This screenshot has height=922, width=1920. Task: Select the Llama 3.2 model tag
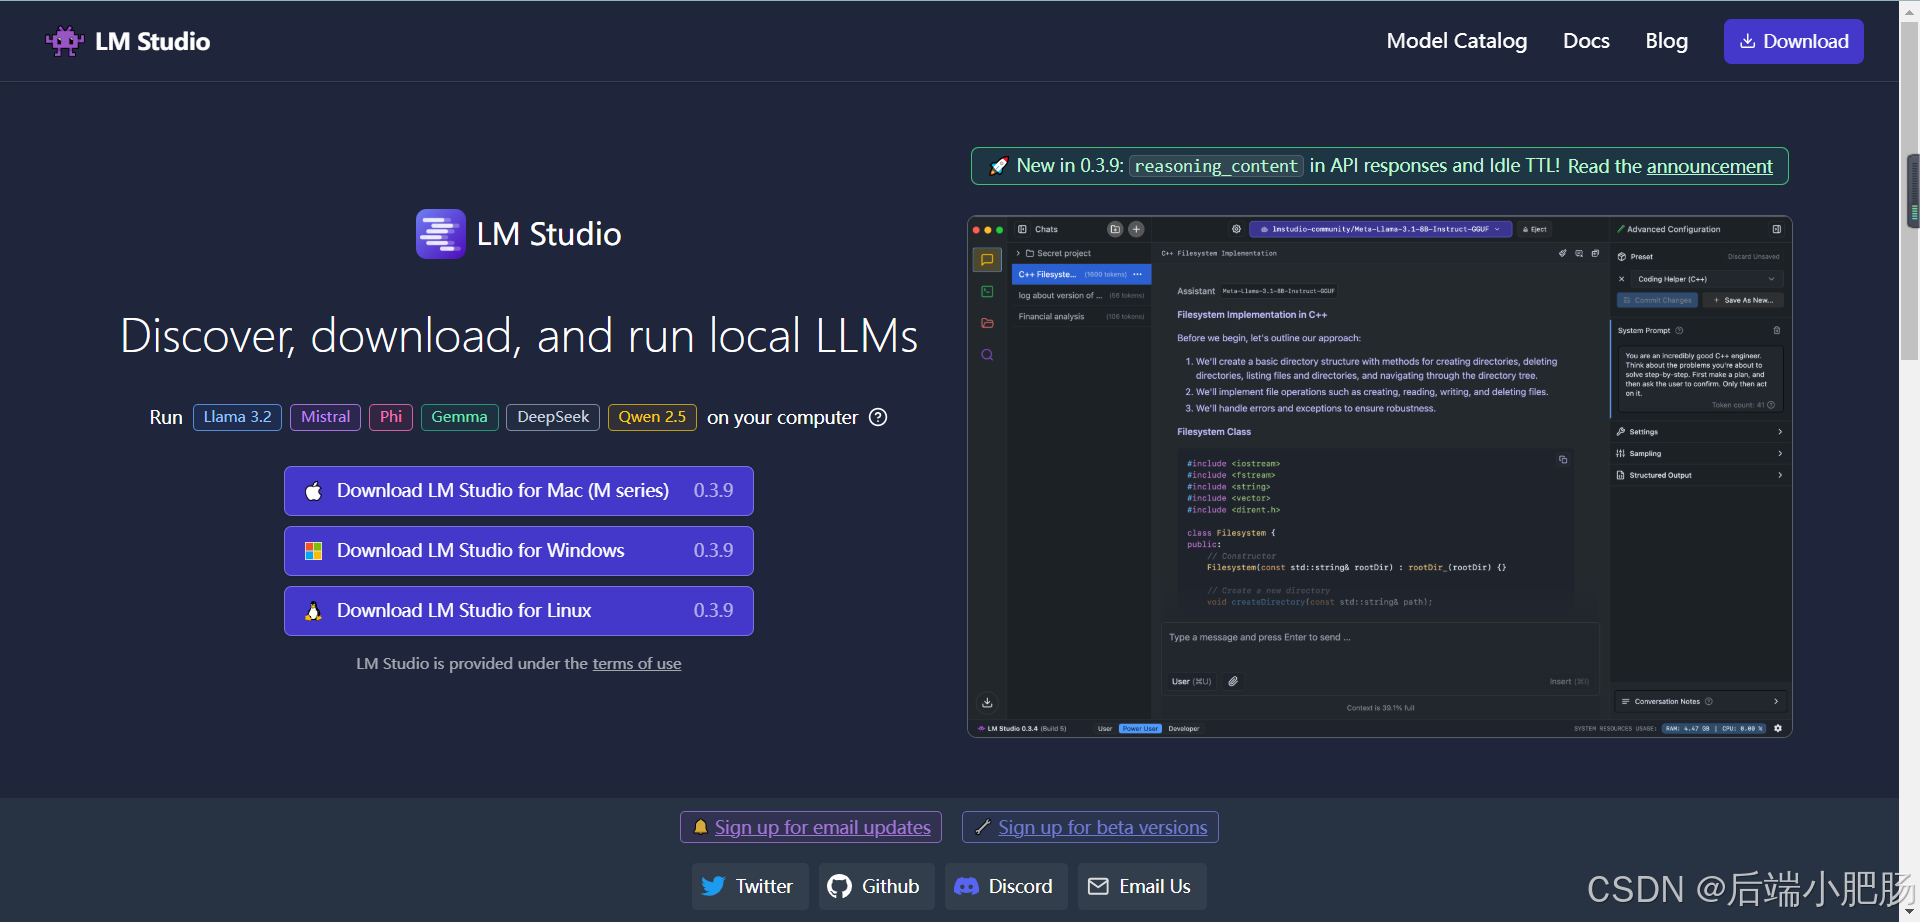tap(237, 417)
